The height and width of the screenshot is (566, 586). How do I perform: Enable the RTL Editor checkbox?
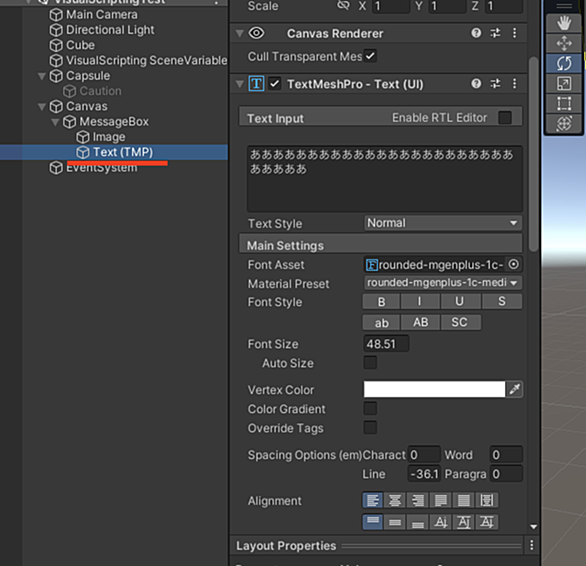tap(505, 117)
